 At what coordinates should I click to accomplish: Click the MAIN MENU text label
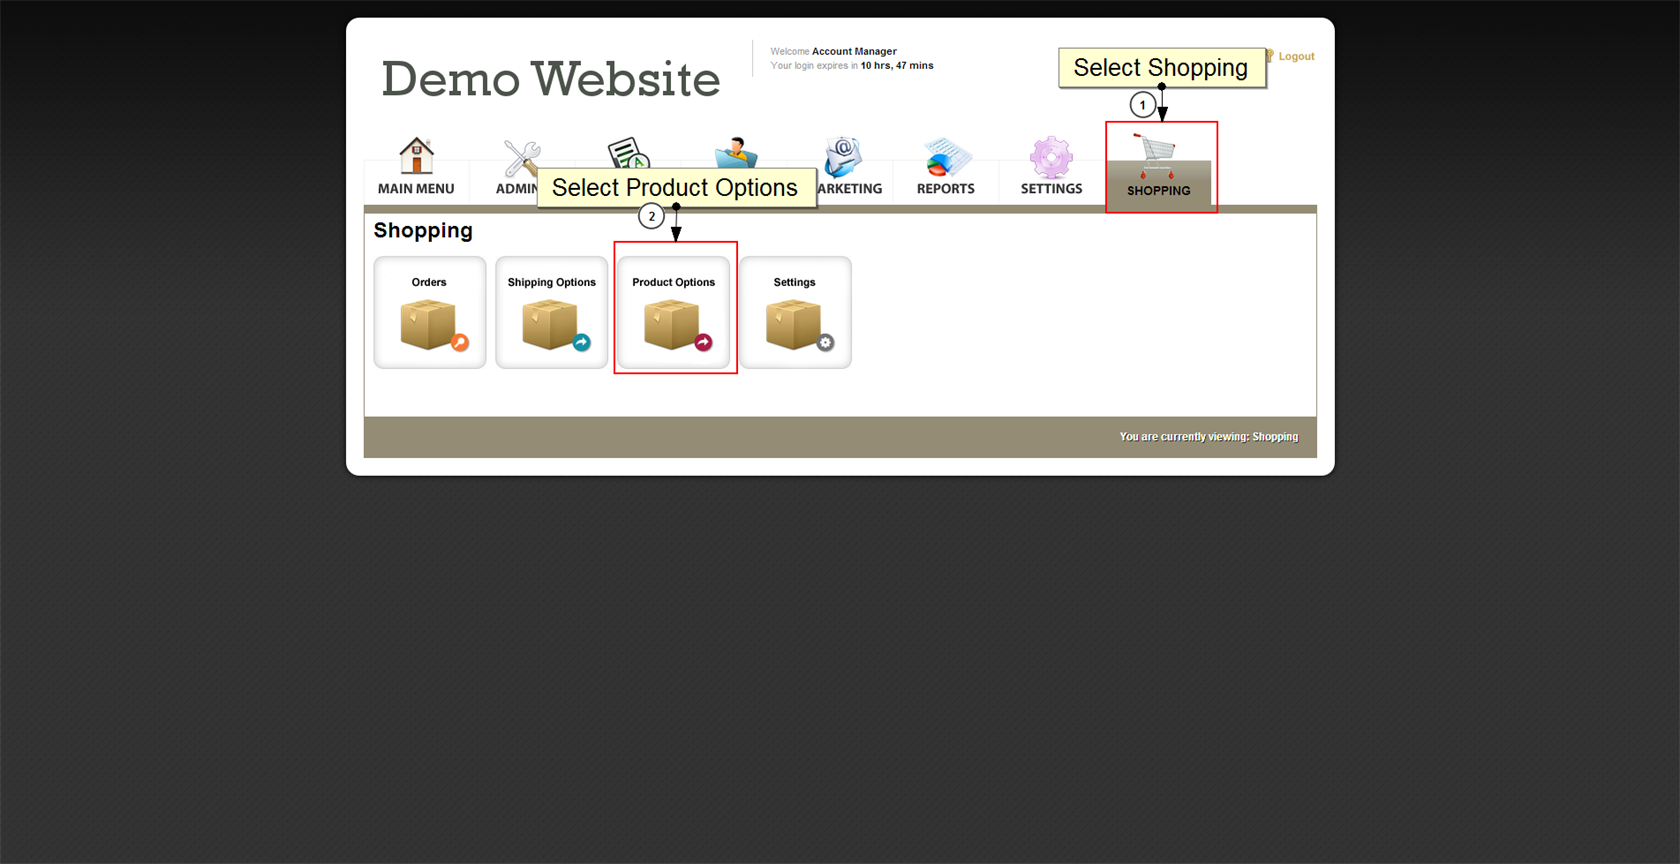416,189
